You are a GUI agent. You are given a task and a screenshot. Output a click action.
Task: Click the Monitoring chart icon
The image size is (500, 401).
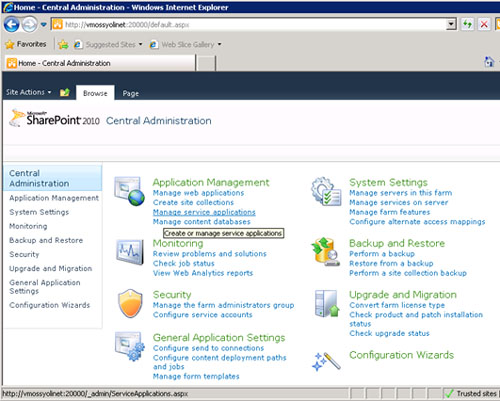tap(130, 252)
